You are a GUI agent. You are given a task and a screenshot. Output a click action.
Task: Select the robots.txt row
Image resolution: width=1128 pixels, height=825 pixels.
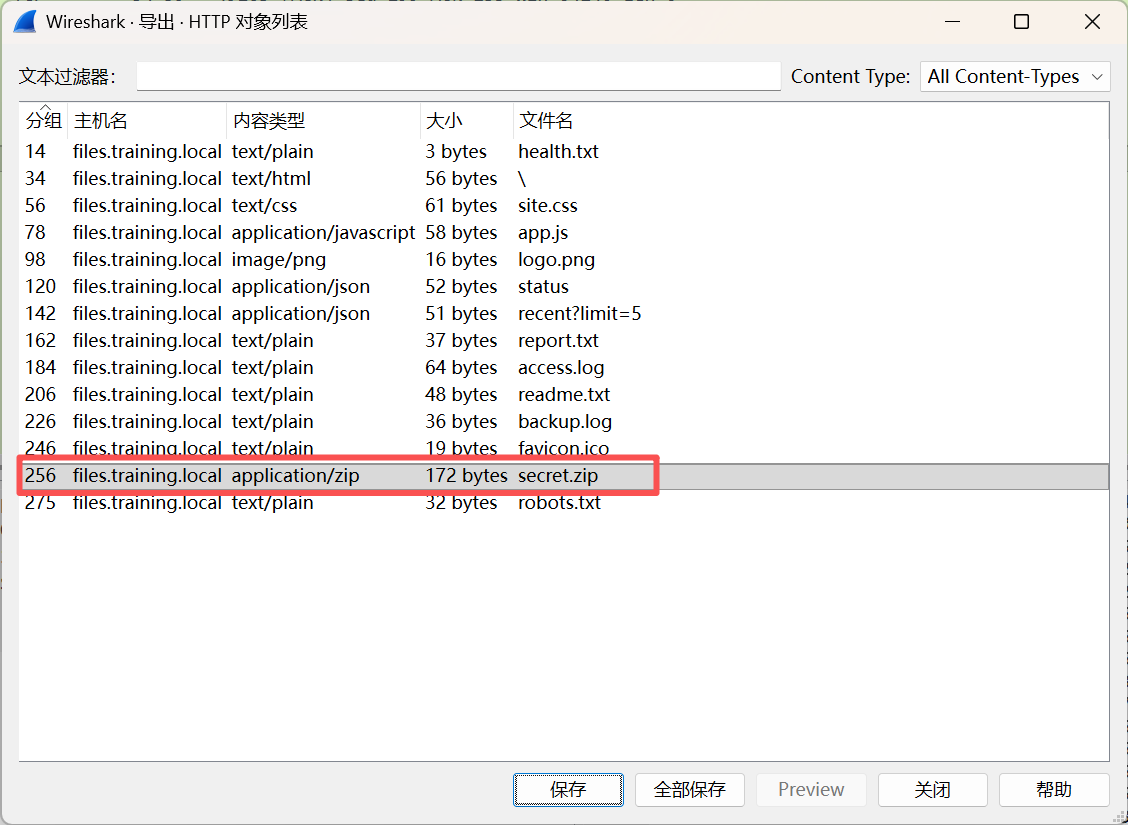point(564,502)
